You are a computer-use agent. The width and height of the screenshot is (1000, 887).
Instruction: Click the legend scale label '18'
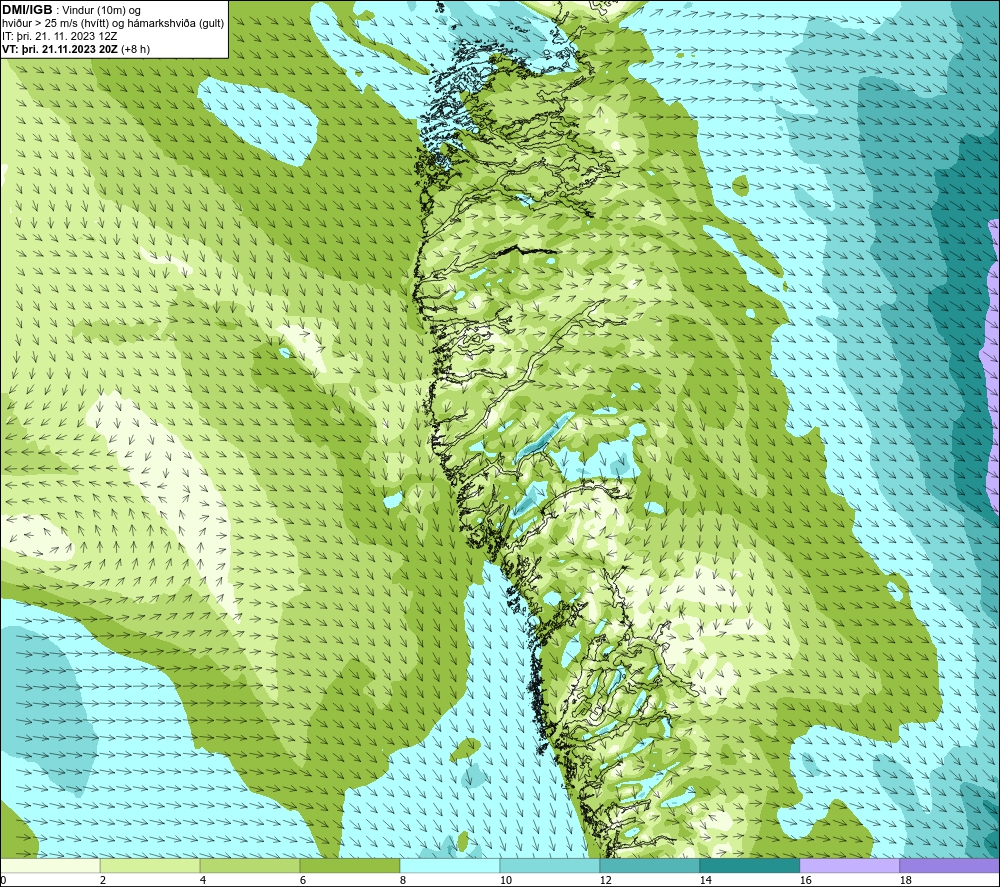point(905,880)
